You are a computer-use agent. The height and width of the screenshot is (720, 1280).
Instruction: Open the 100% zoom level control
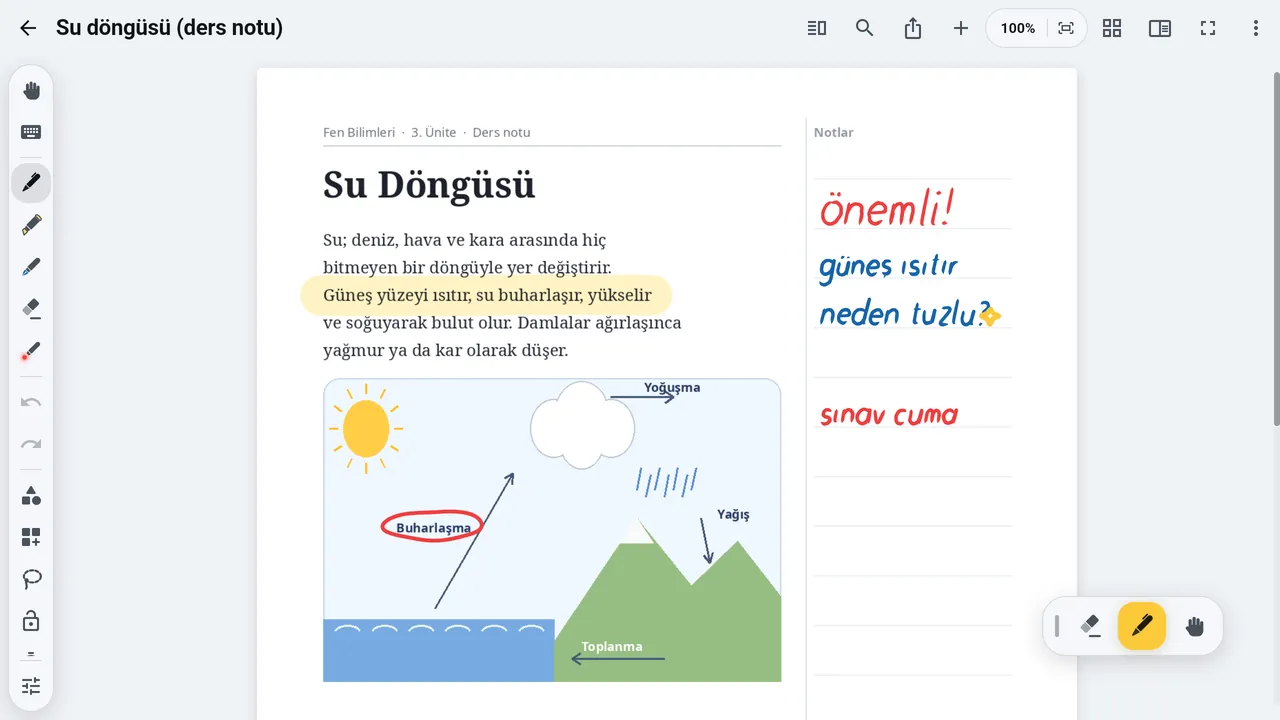(1018, 28)
